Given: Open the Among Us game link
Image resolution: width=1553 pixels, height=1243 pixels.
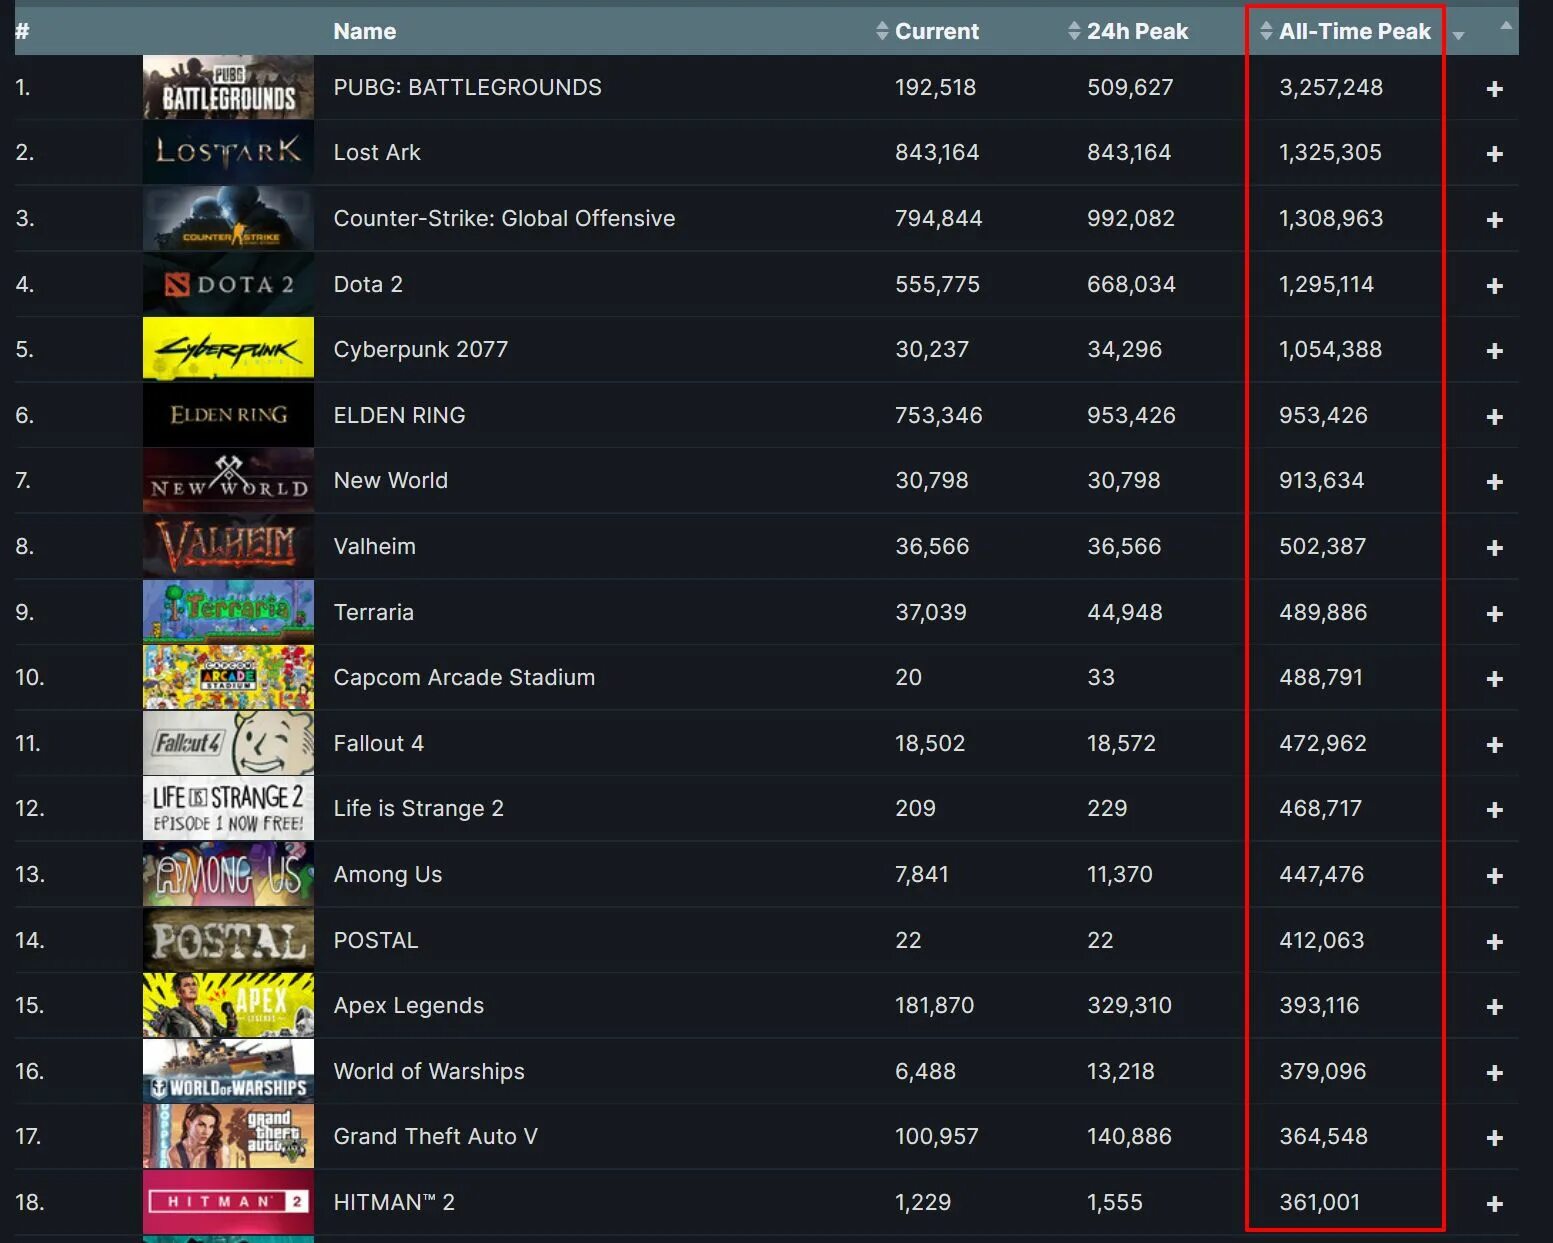Looking at the screenshot, I should click(387, 874).
